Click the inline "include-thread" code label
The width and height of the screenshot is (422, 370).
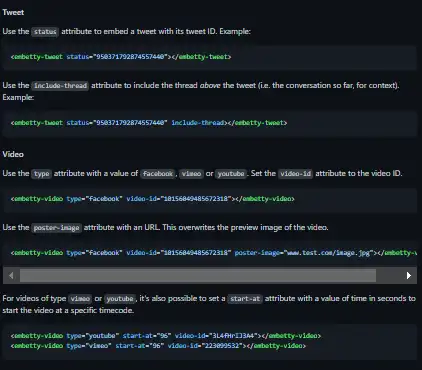point(60,86)
